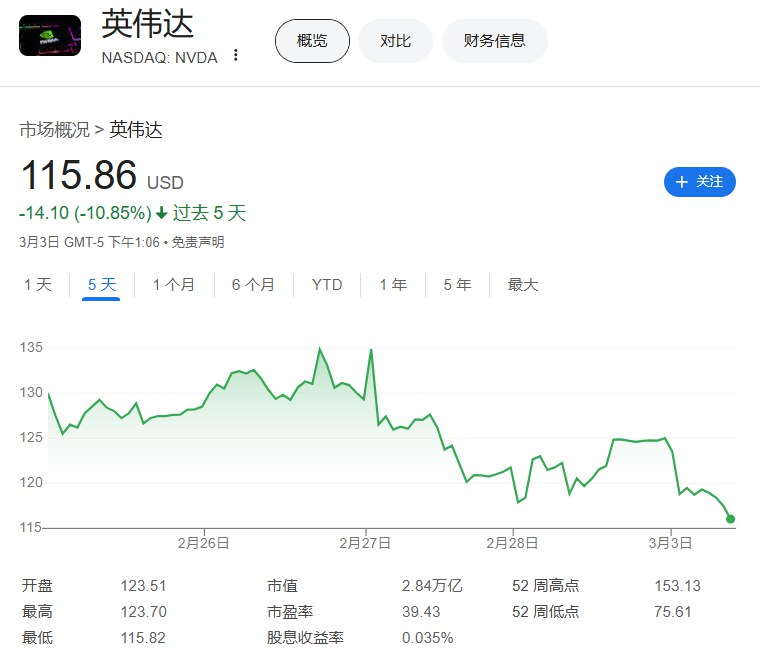Click the NVIDIA stock thumbnail image
The image size is (760, 655).
pos(50,35)
